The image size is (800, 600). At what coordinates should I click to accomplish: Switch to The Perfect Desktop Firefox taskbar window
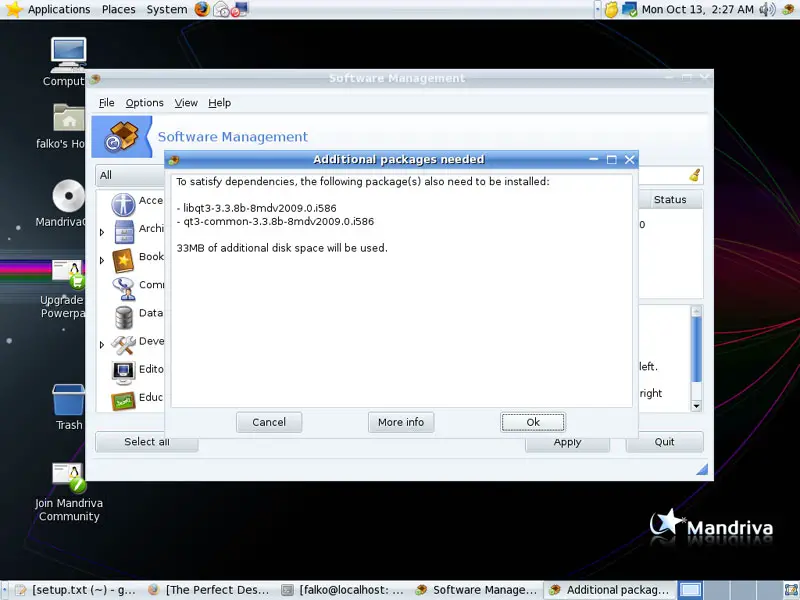point(209,590)
